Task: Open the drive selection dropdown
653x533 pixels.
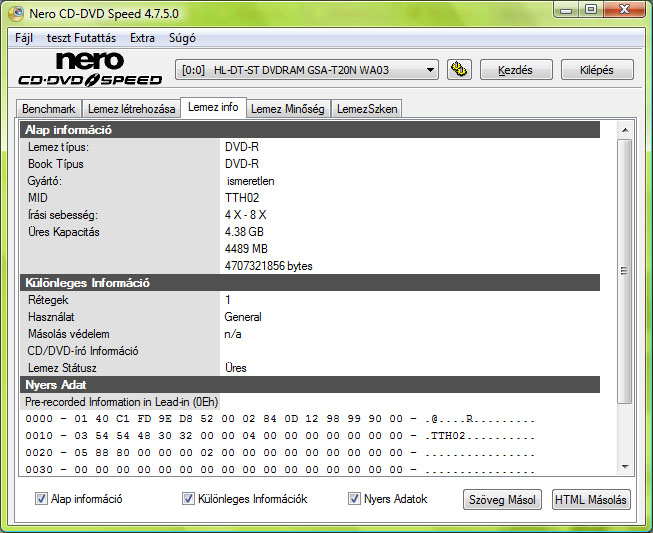Action: point(307,70)
